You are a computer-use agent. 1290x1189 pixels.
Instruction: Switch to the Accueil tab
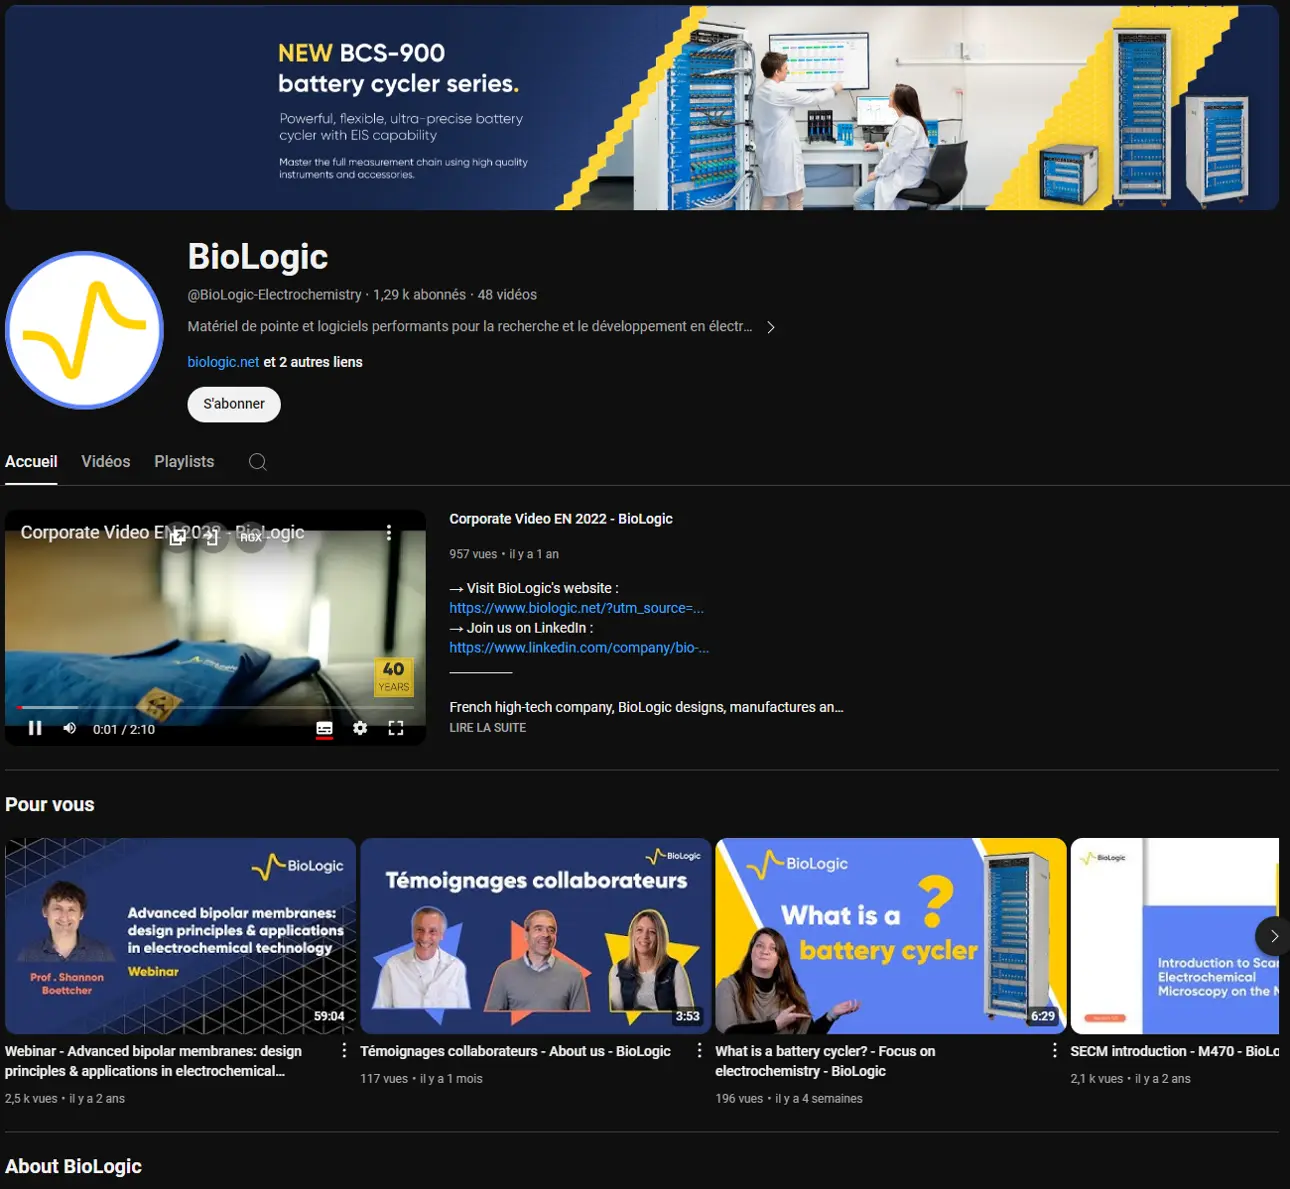(31, 462)
